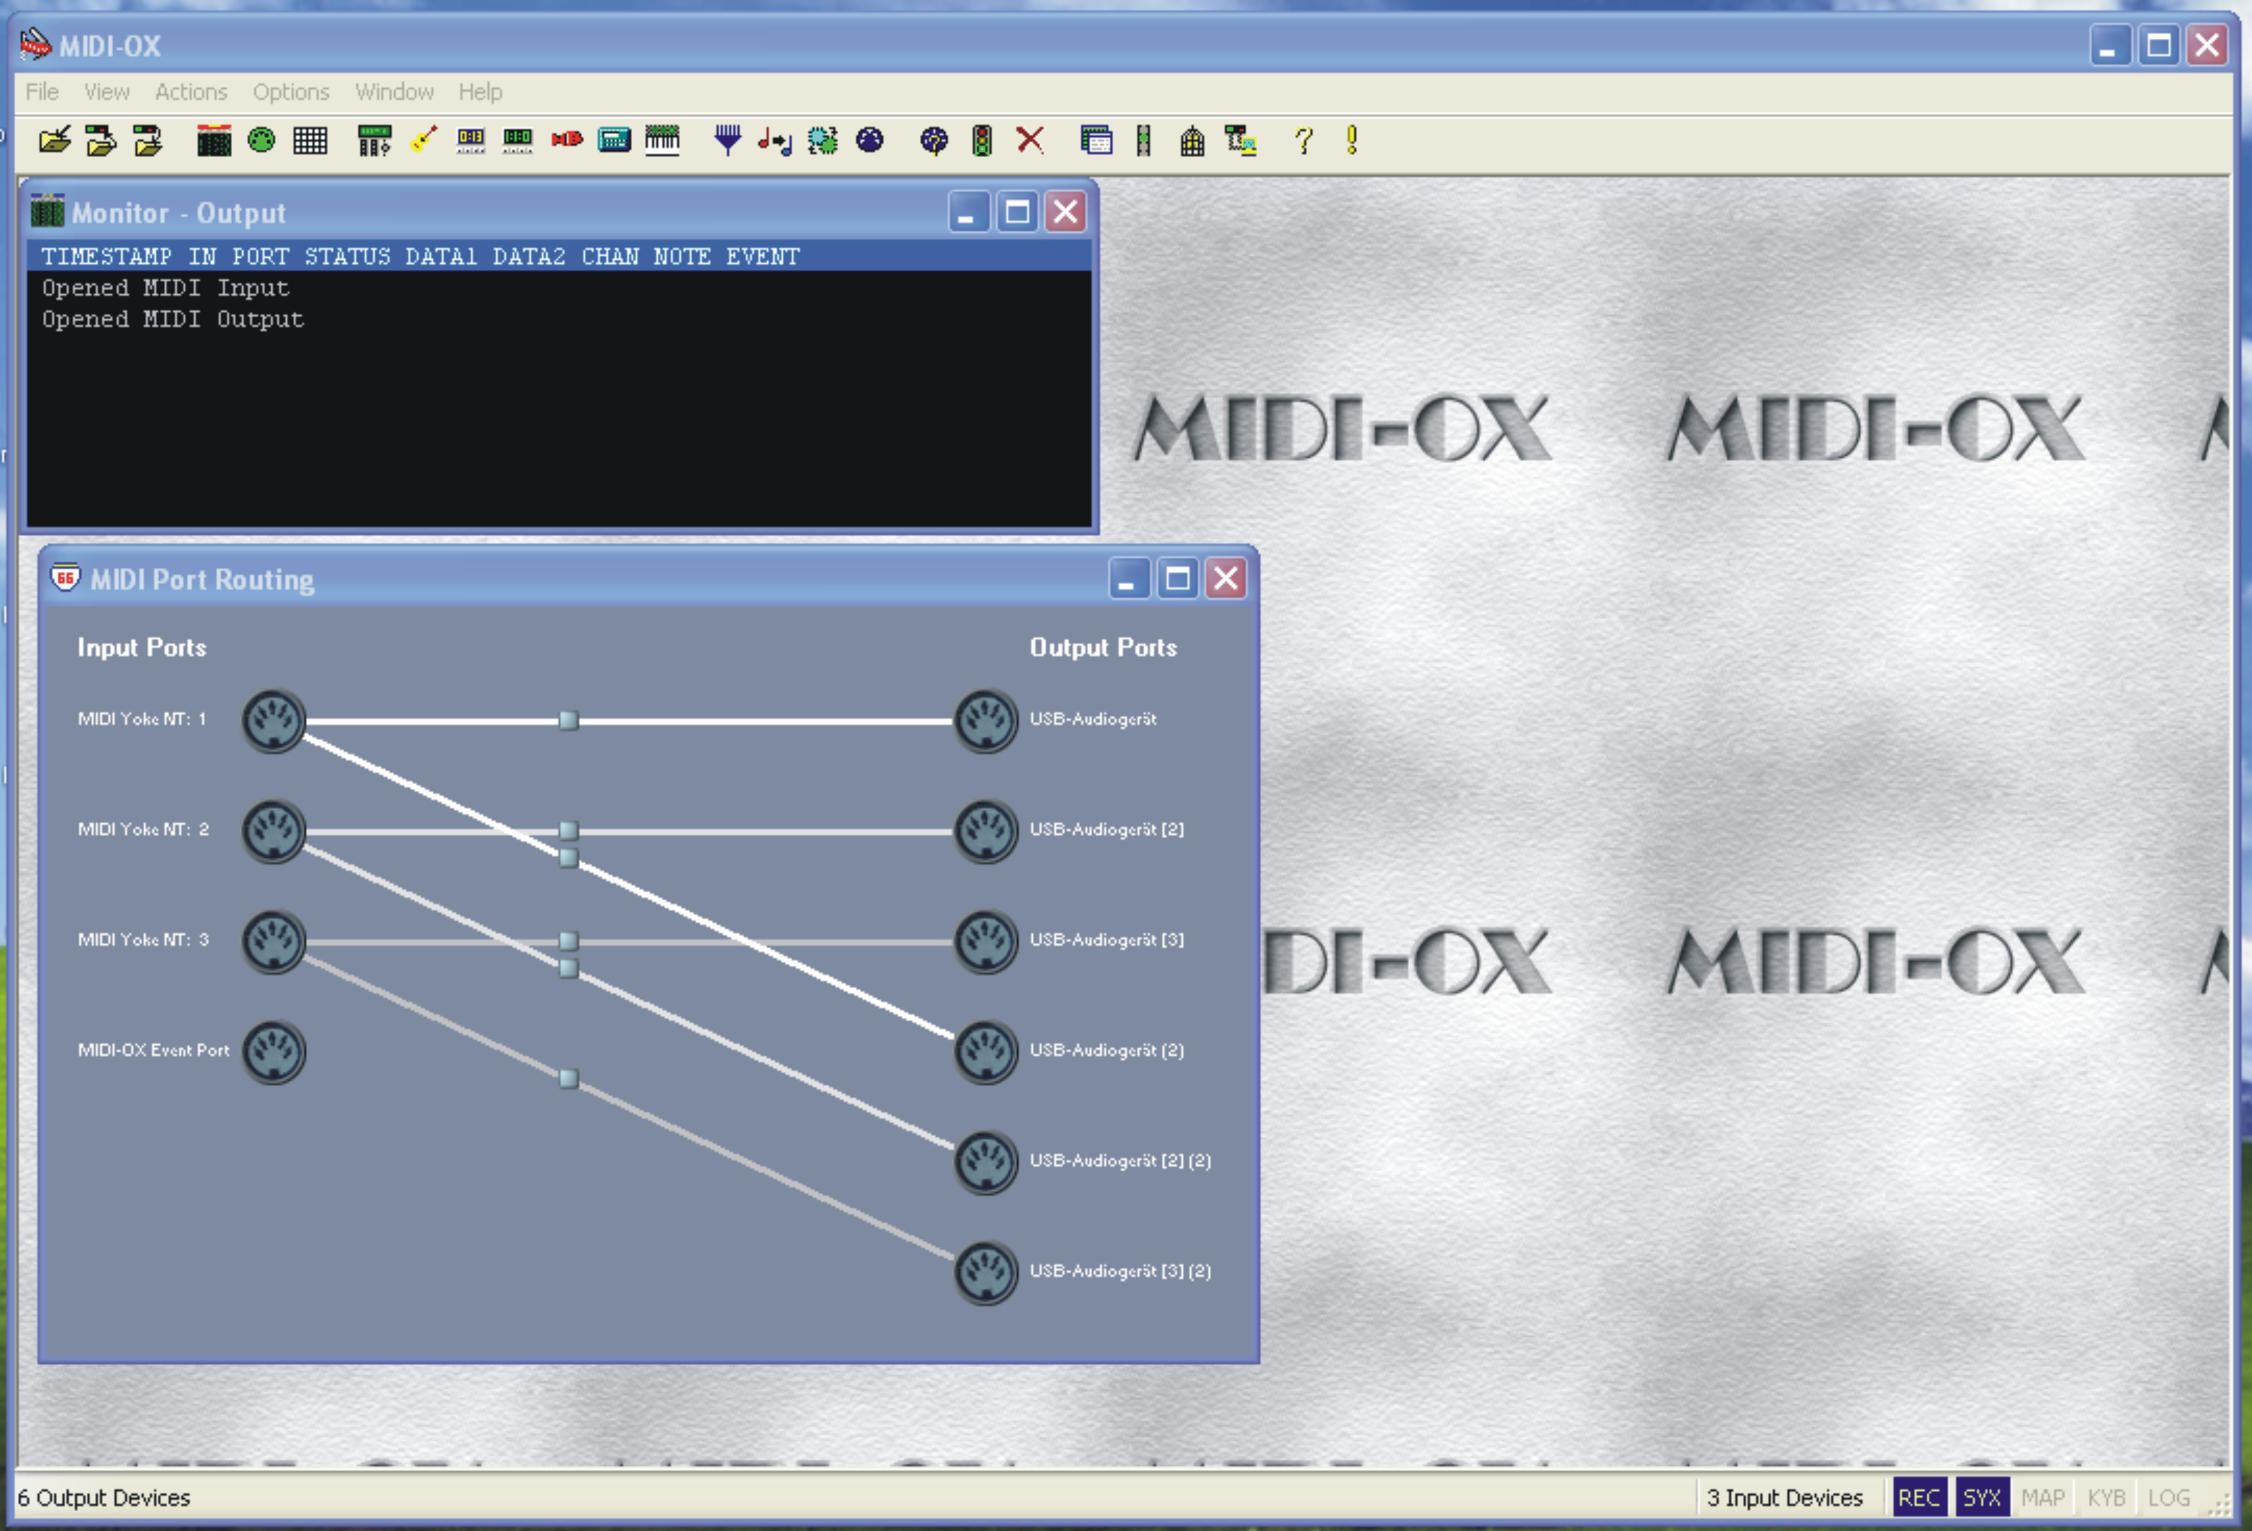Click USB-Audiogerät [3] (2) output port connector
The width and height of the screenshot is (2252, 1531).
[x=985, y=1272]
